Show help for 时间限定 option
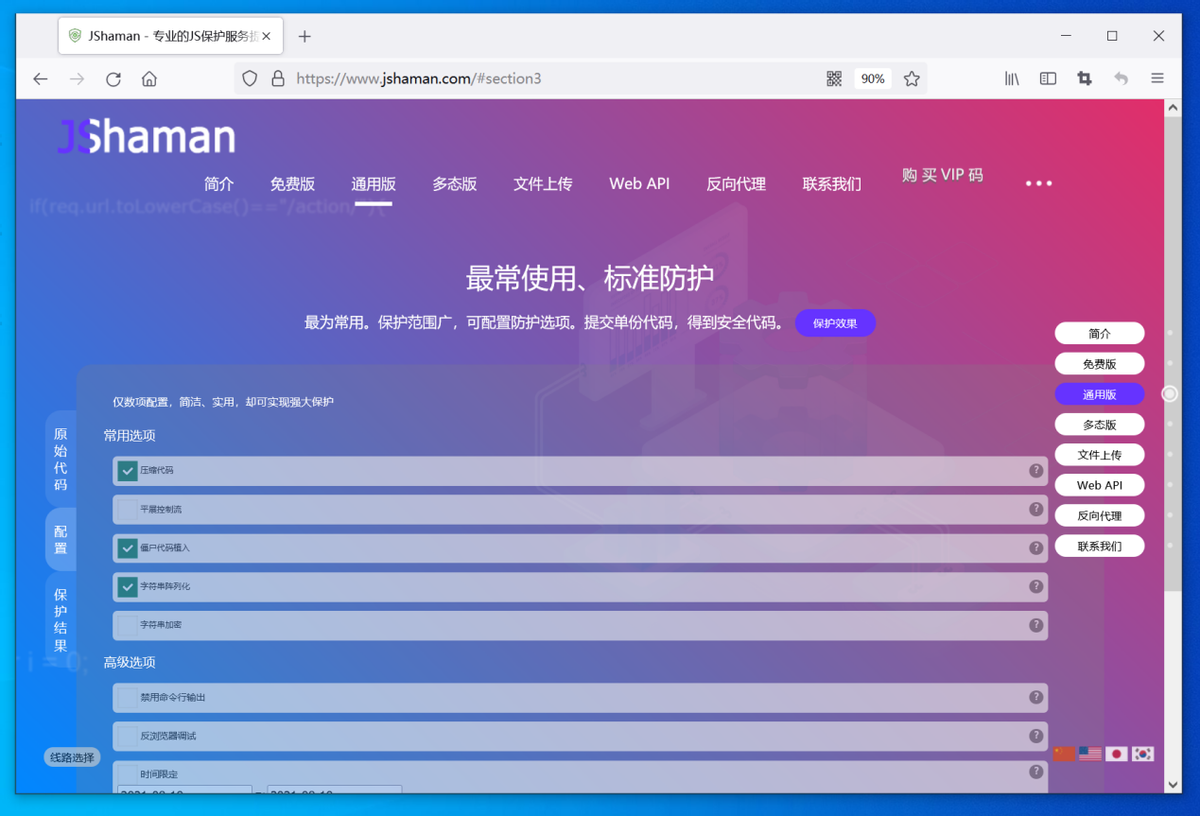Image resolution: width=1200 pixels, height=816 pixels. point(1036,772)
